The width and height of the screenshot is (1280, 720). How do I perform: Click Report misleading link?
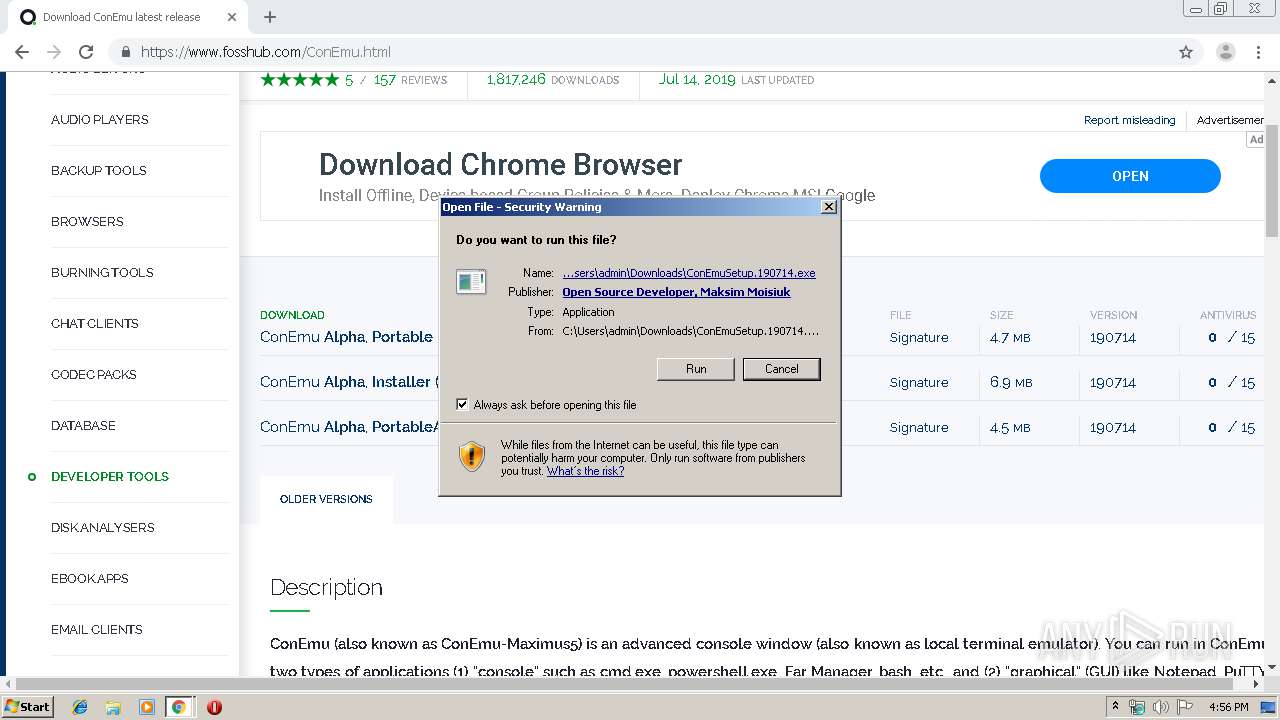pos(1129,120)
